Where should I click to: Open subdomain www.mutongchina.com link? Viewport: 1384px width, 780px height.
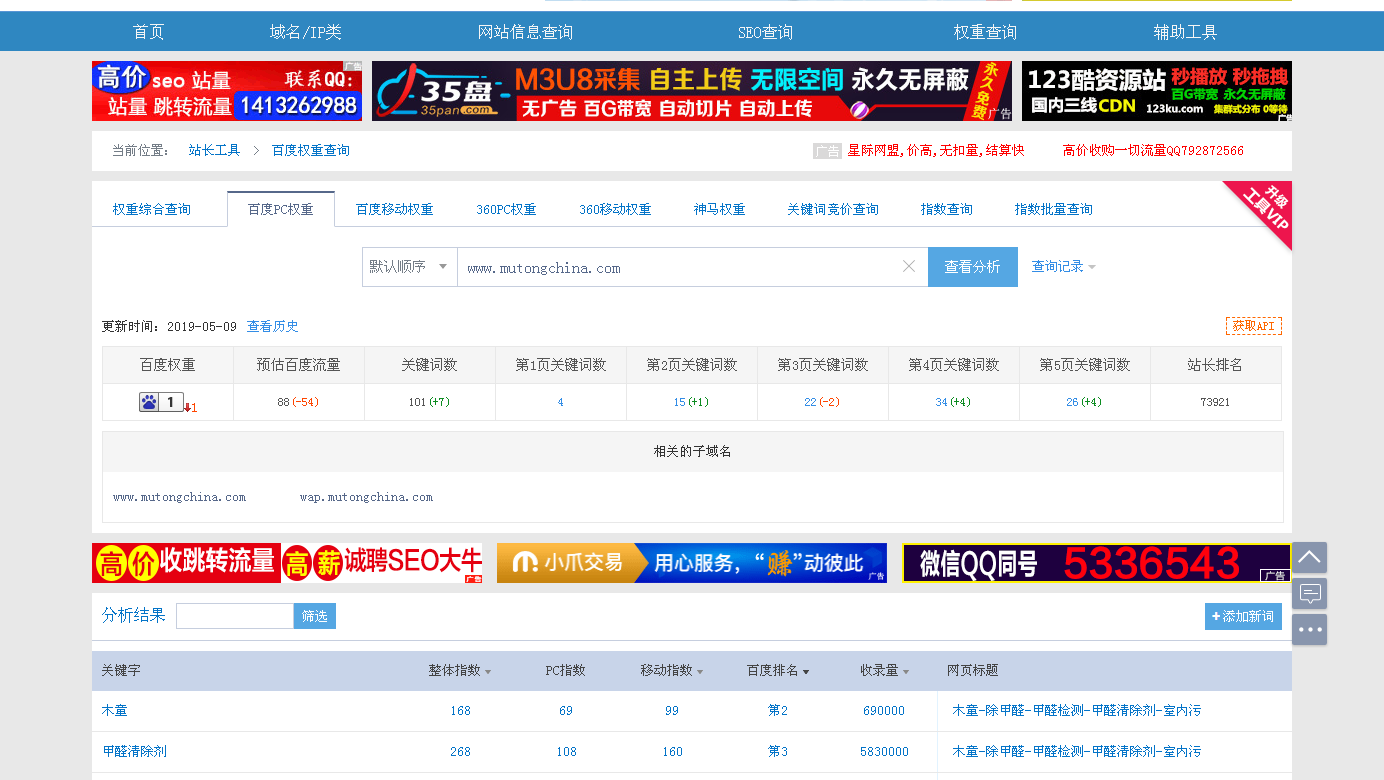[179, 497]
